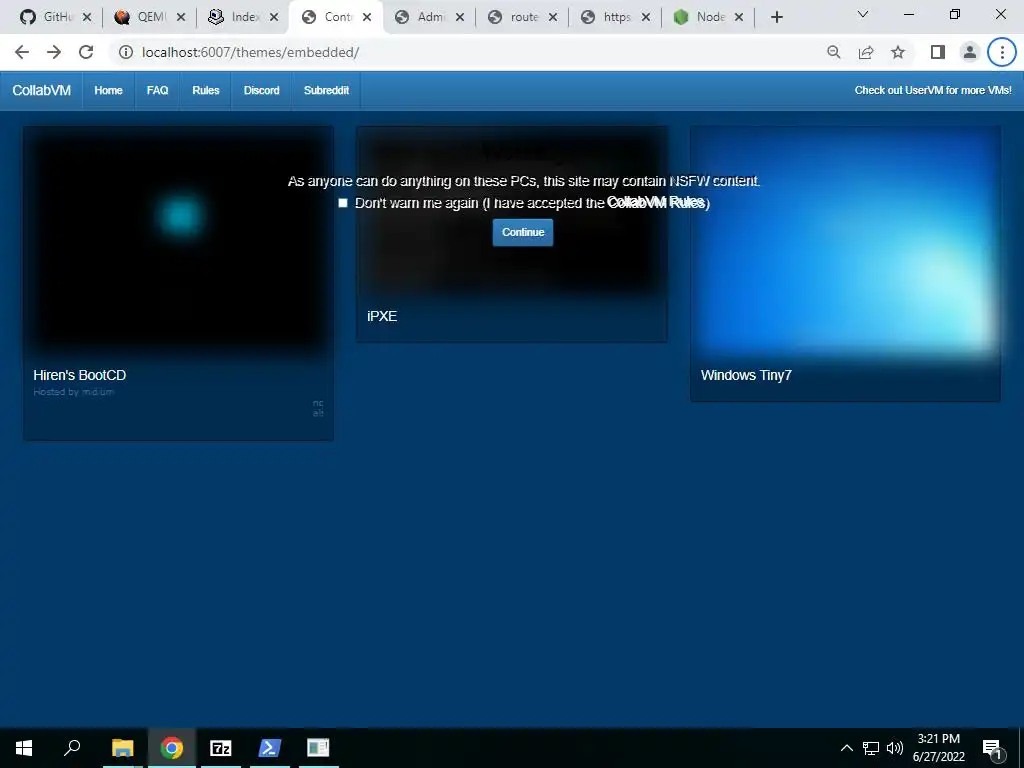The width and height of the screenshot is (1024, 768).
Task: Share this page icon
Action: 866,52
